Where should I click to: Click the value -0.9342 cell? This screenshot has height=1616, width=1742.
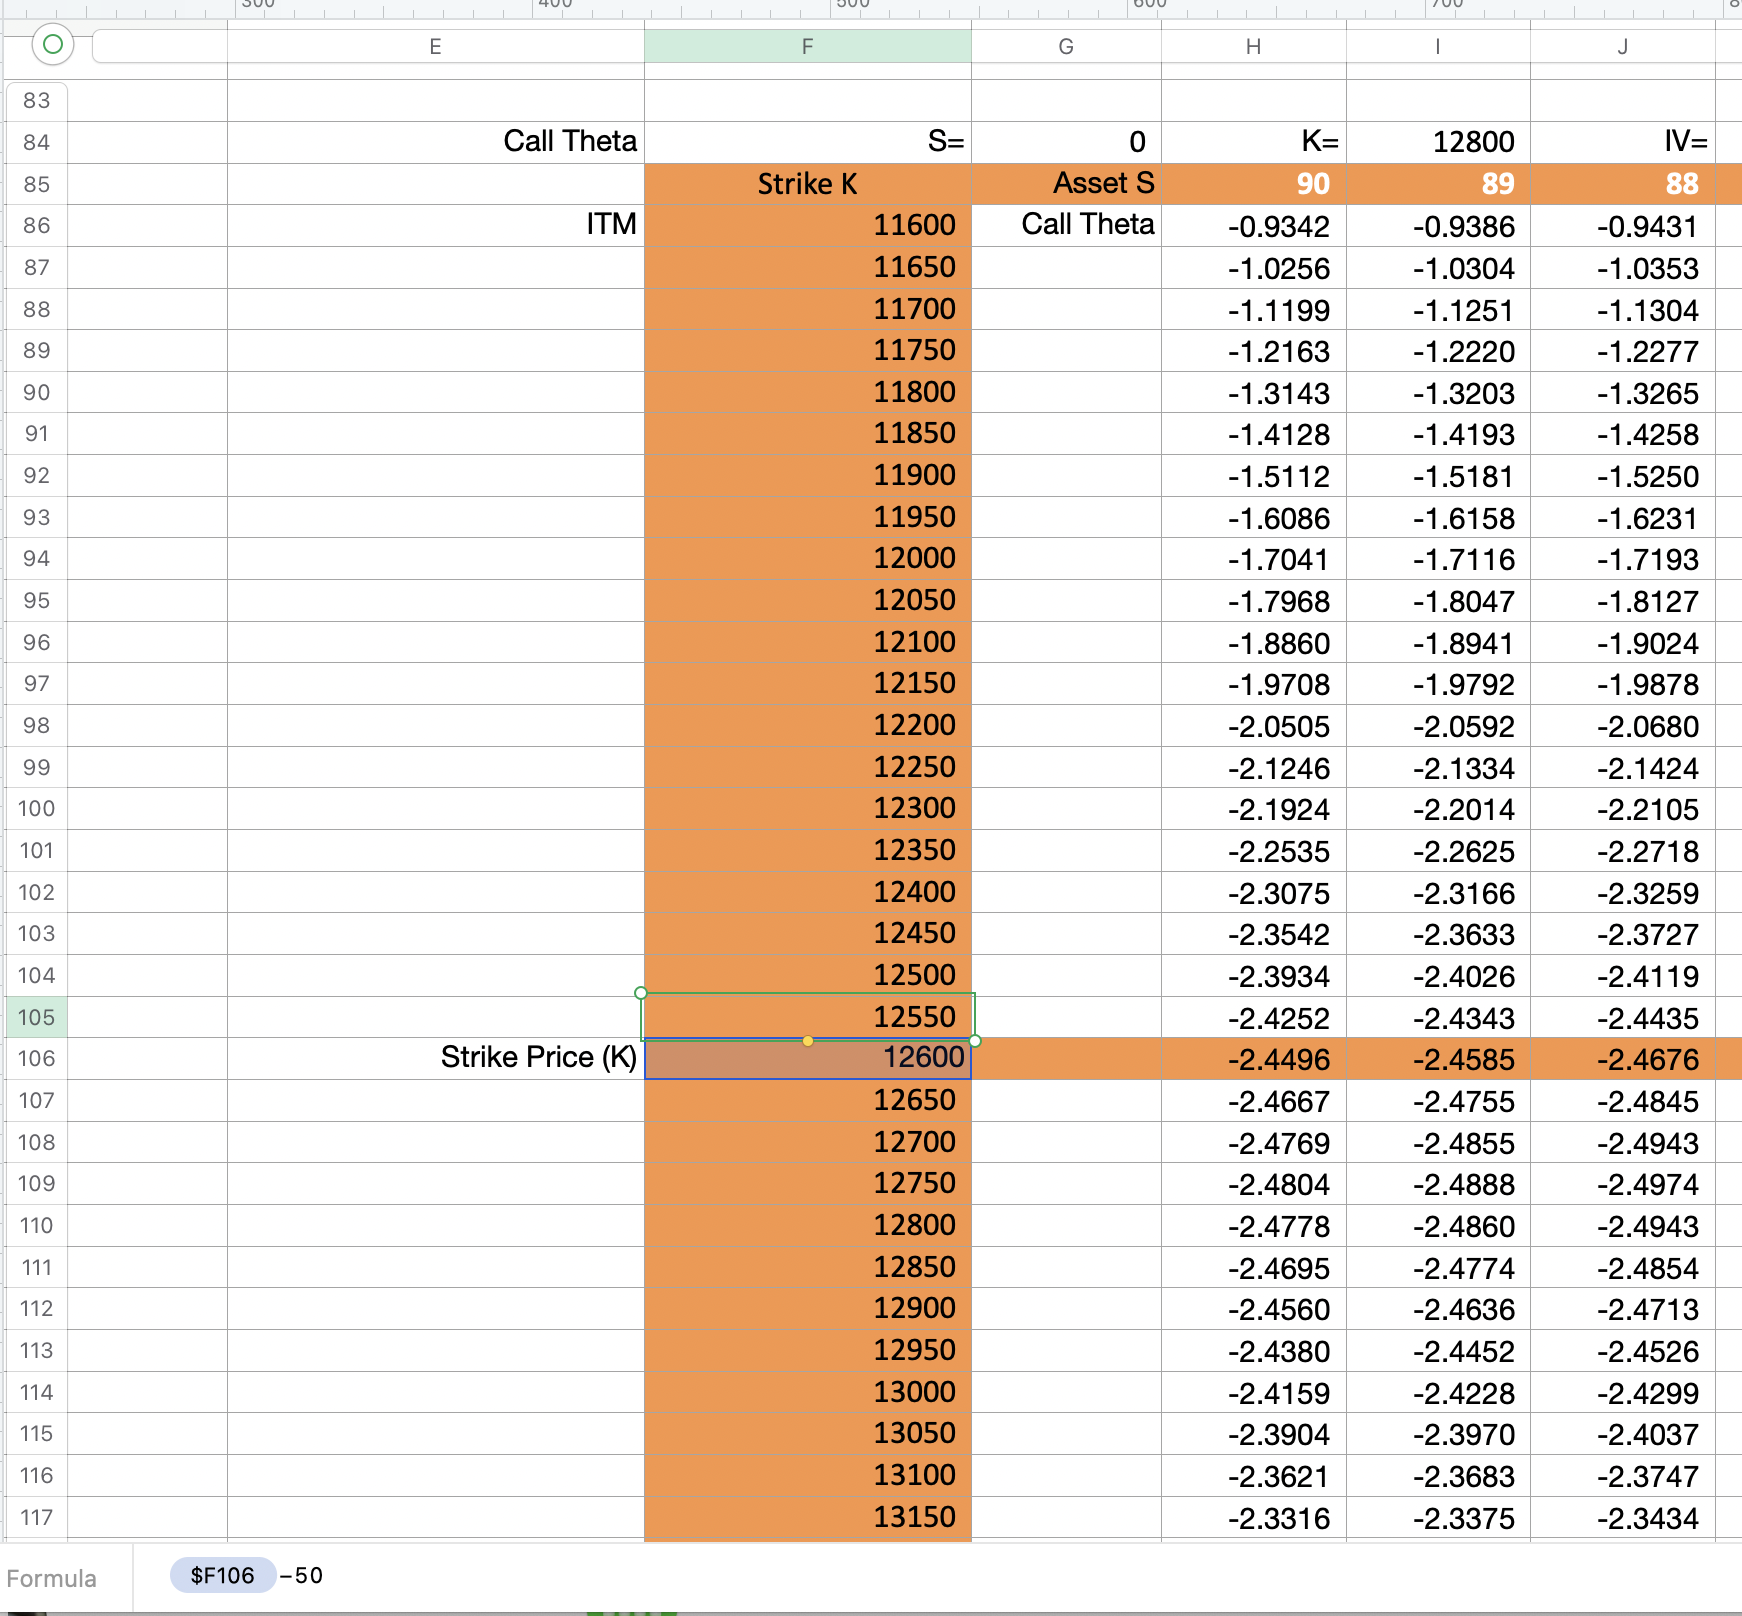[1253, 226]
